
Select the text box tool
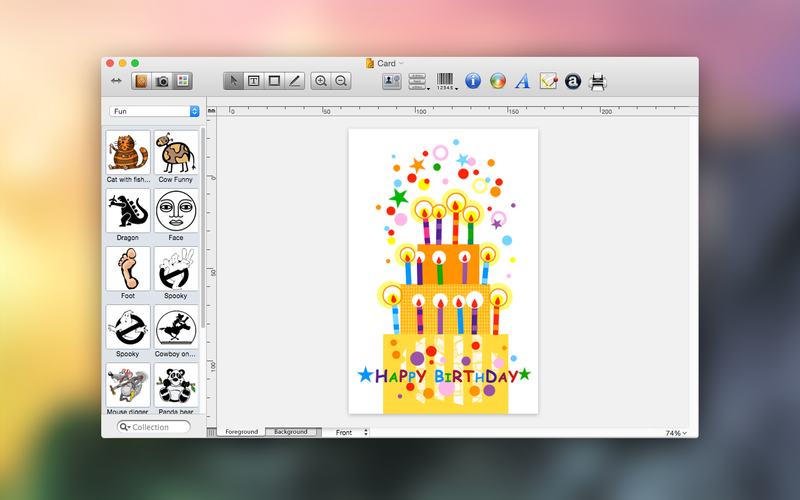point(254,81)
